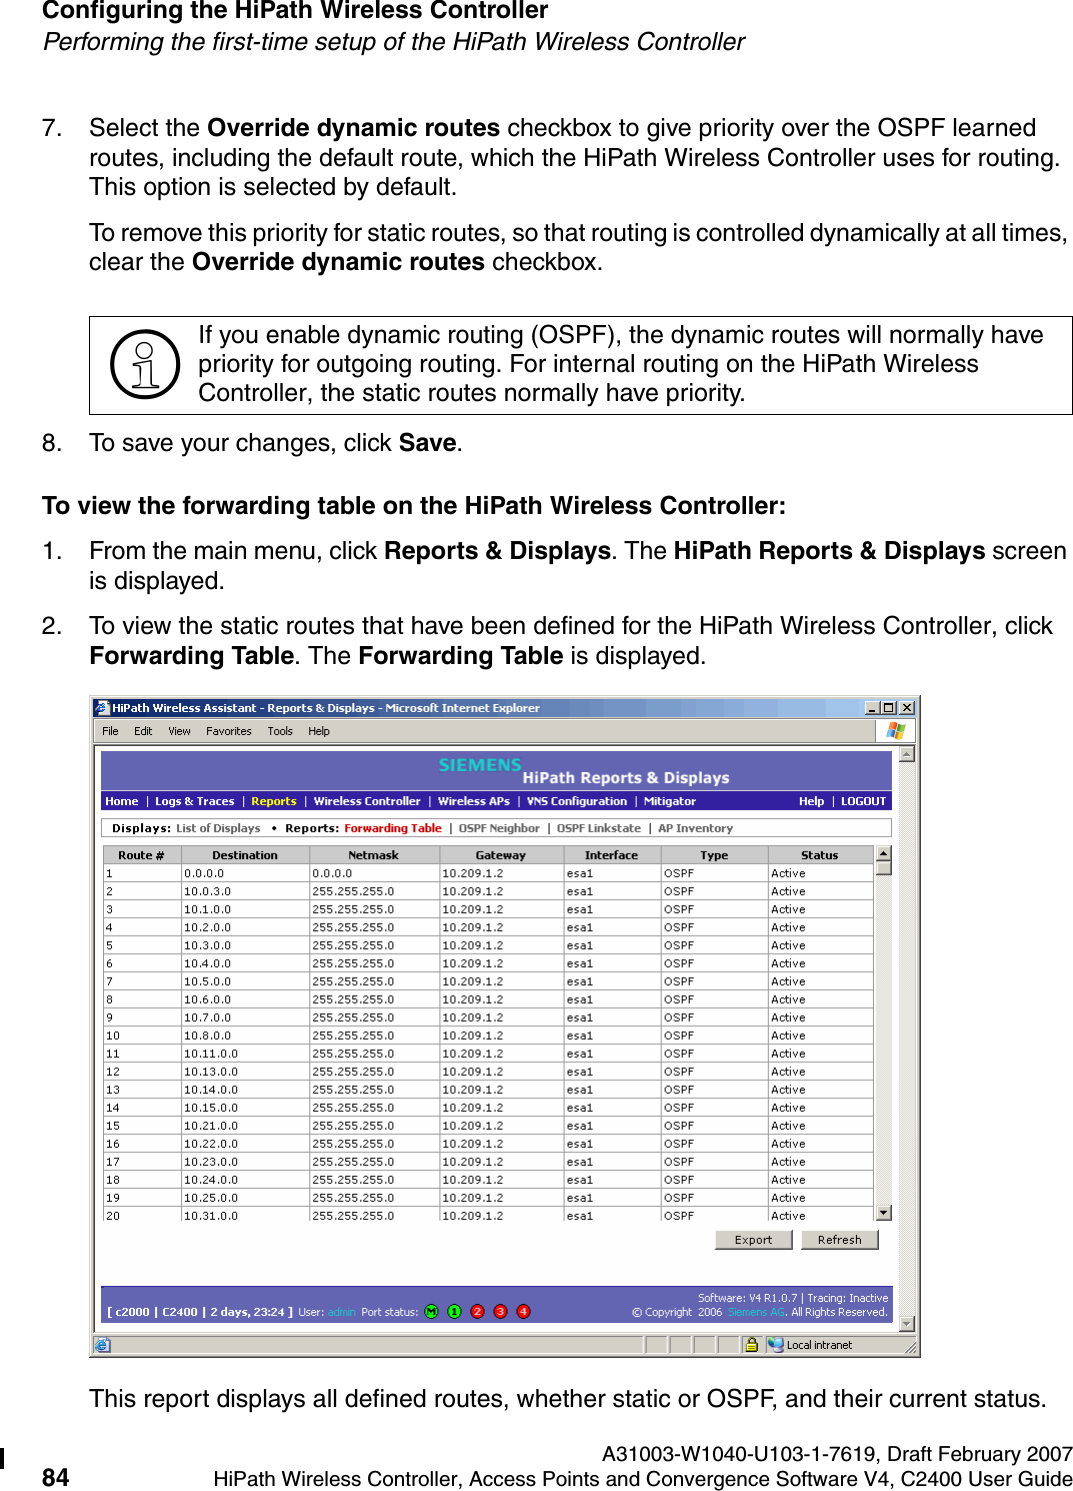Image resolution: width=1073 pixels, height=1491 pixels.
Task: Open the Favorites menu
Action: click(228, 731)
